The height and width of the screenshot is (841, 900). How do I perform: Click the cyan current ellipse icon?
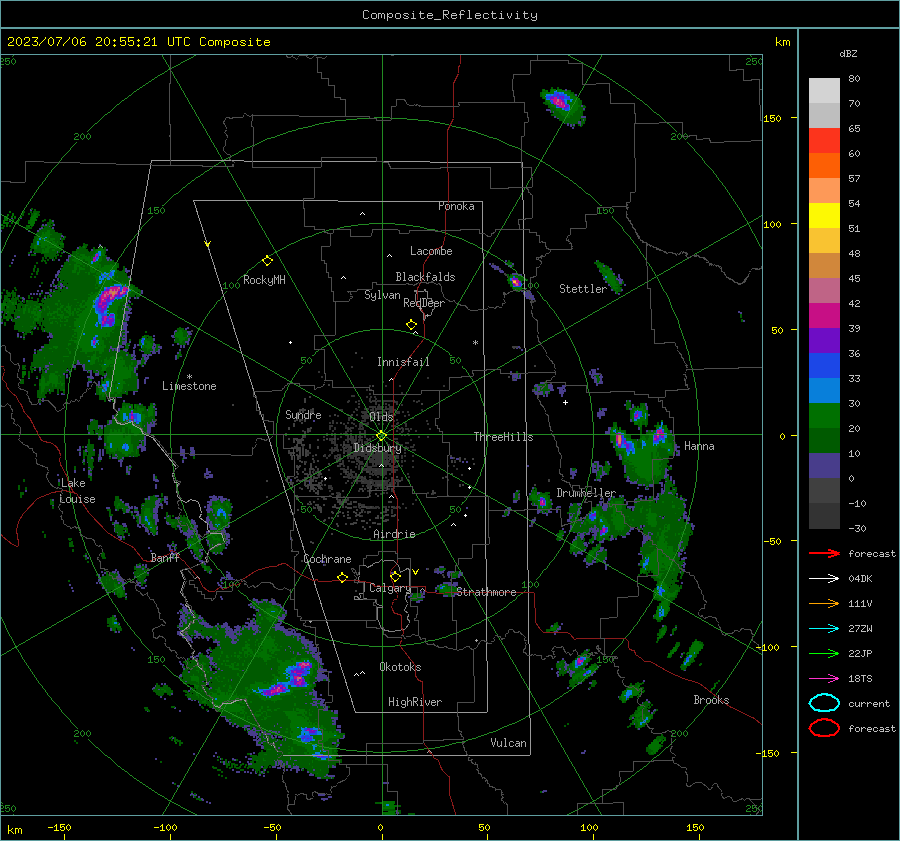point(824,703)
